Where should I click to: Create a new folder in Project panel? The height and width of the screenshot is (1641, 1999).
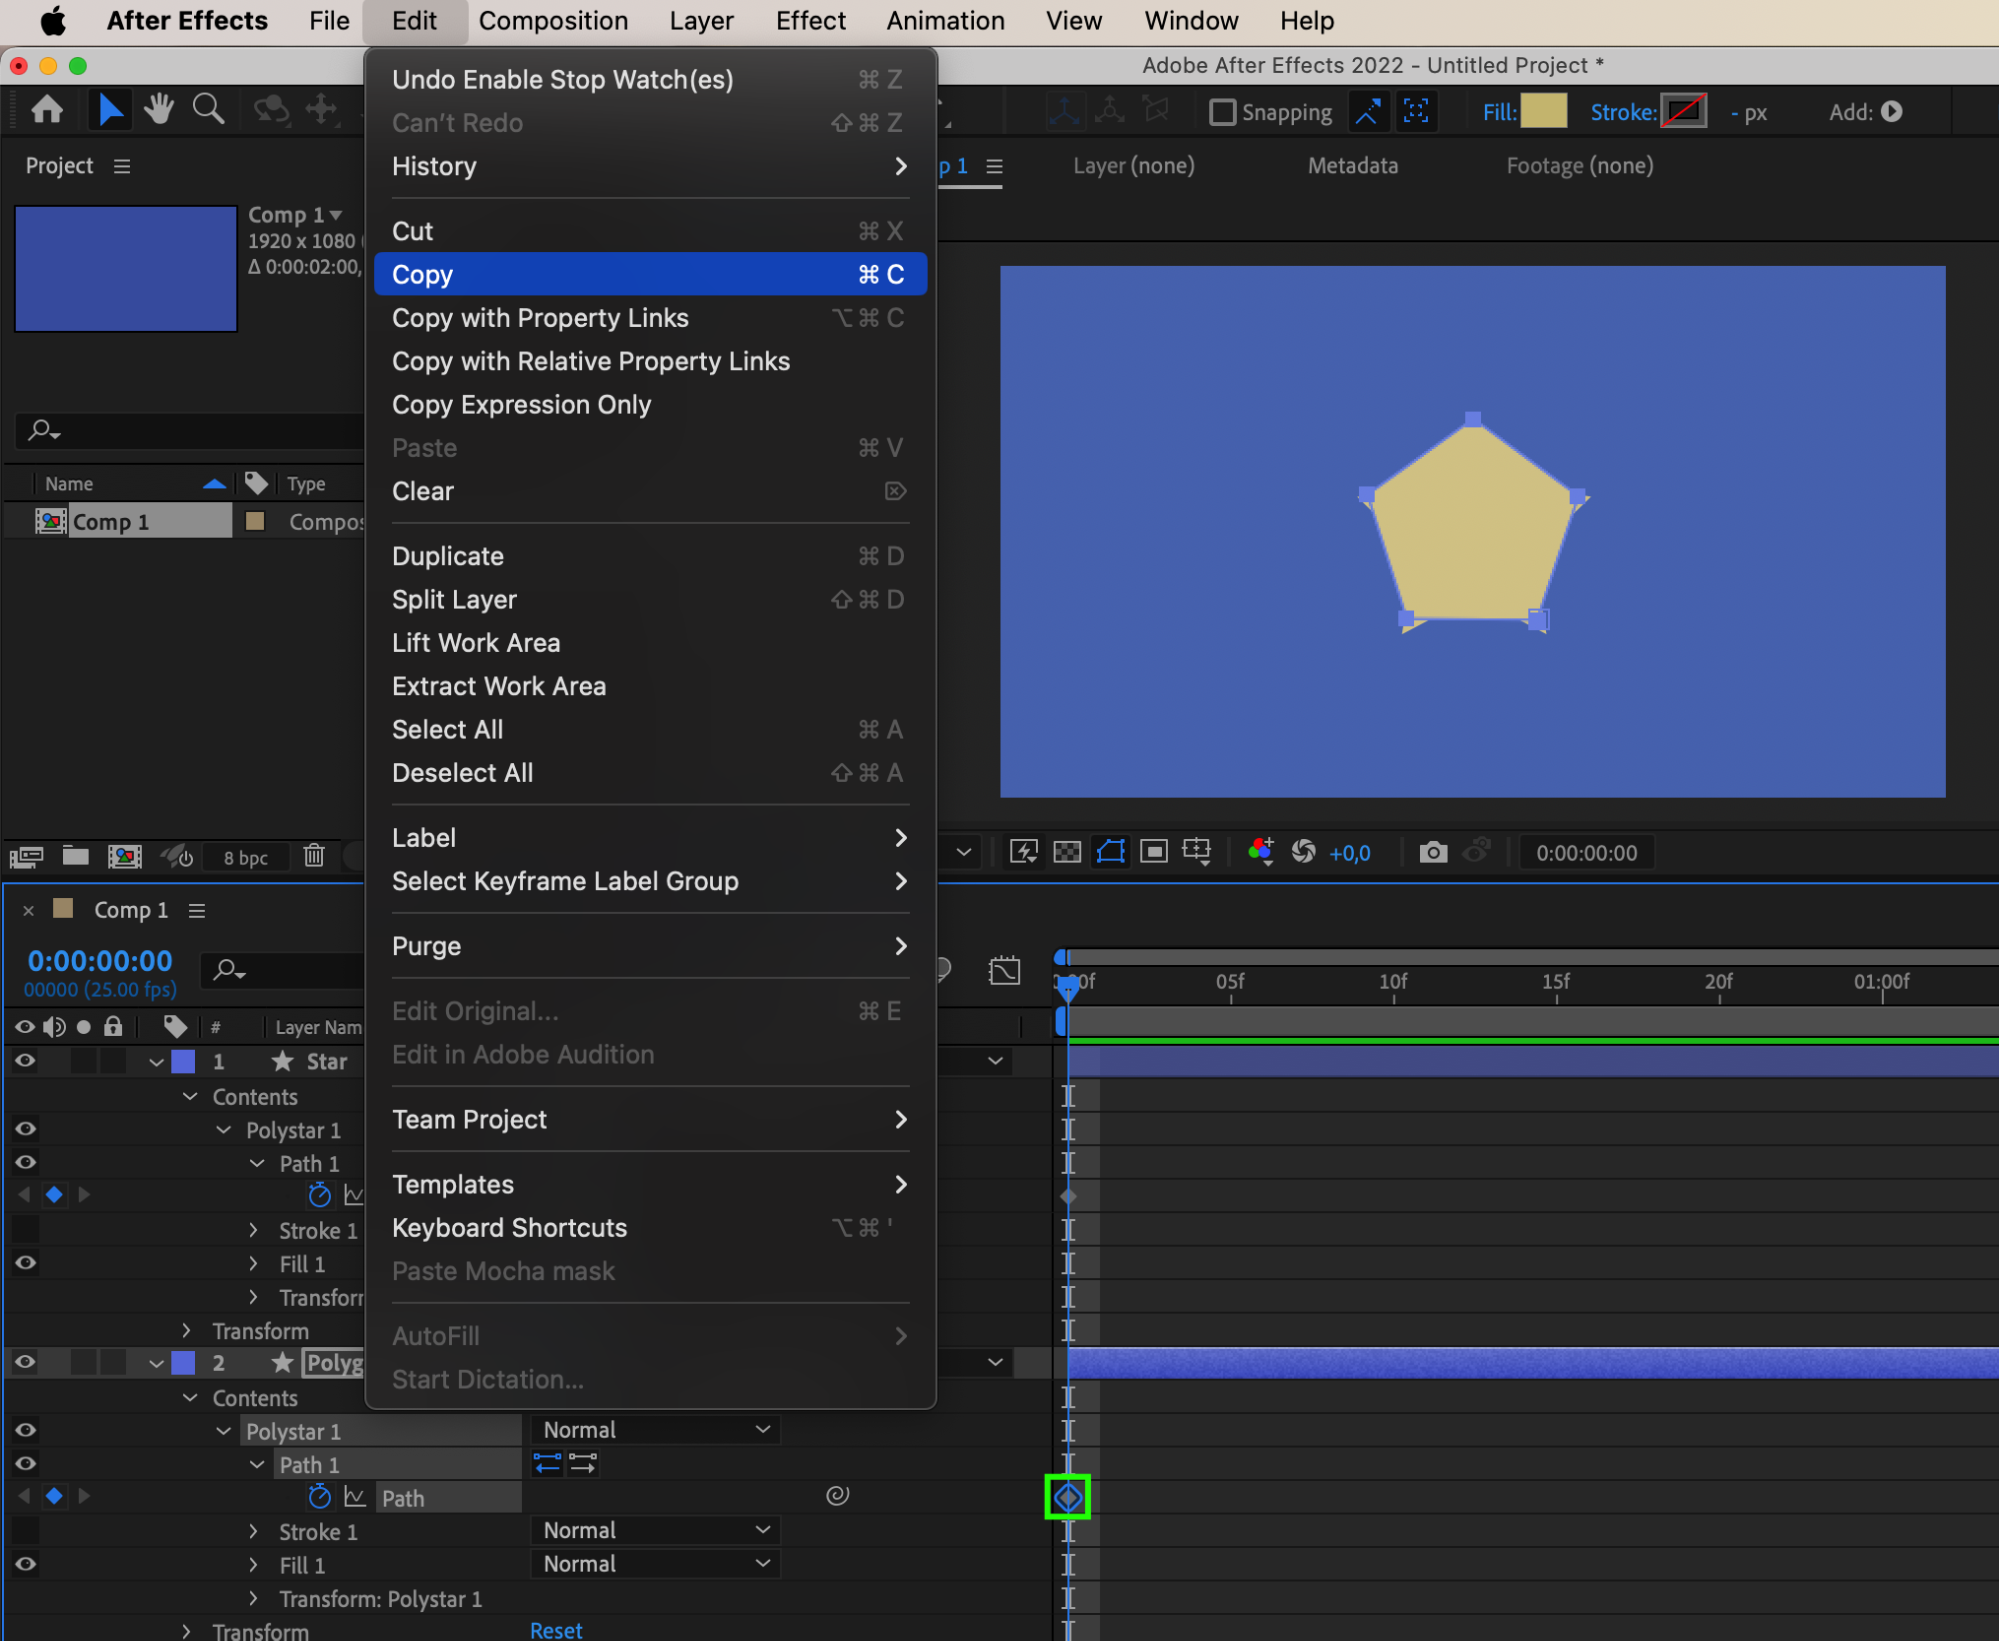pyautogui.click(x=76, y=856)
